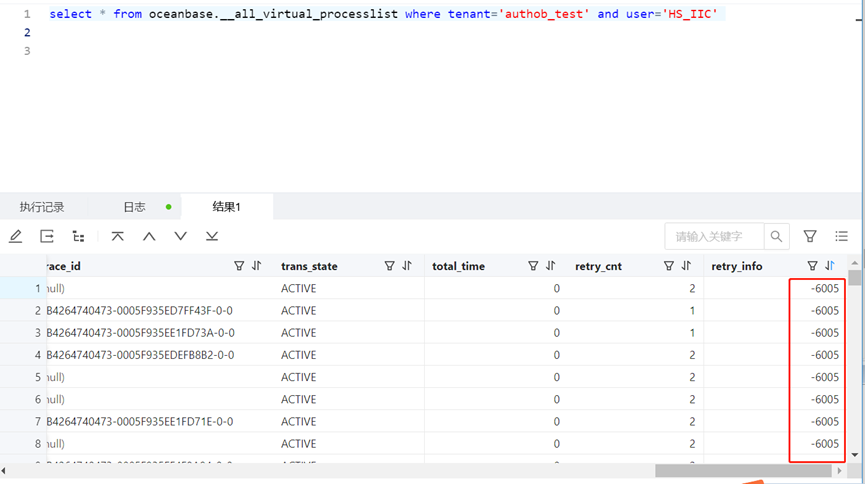The width and height of the screenshot is (865, 484).
Task: Click retry_cnt value 1 in row 2
Action: point(692,311)
